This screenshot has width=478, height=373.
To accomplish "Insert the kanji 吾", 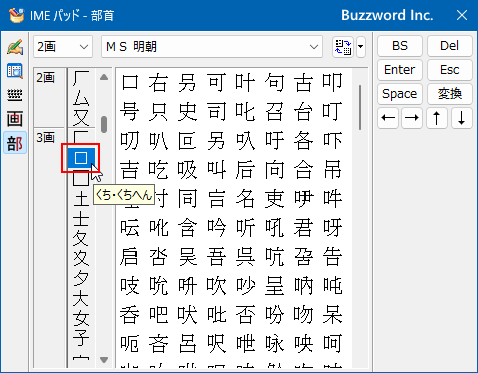I will [216, 257].
